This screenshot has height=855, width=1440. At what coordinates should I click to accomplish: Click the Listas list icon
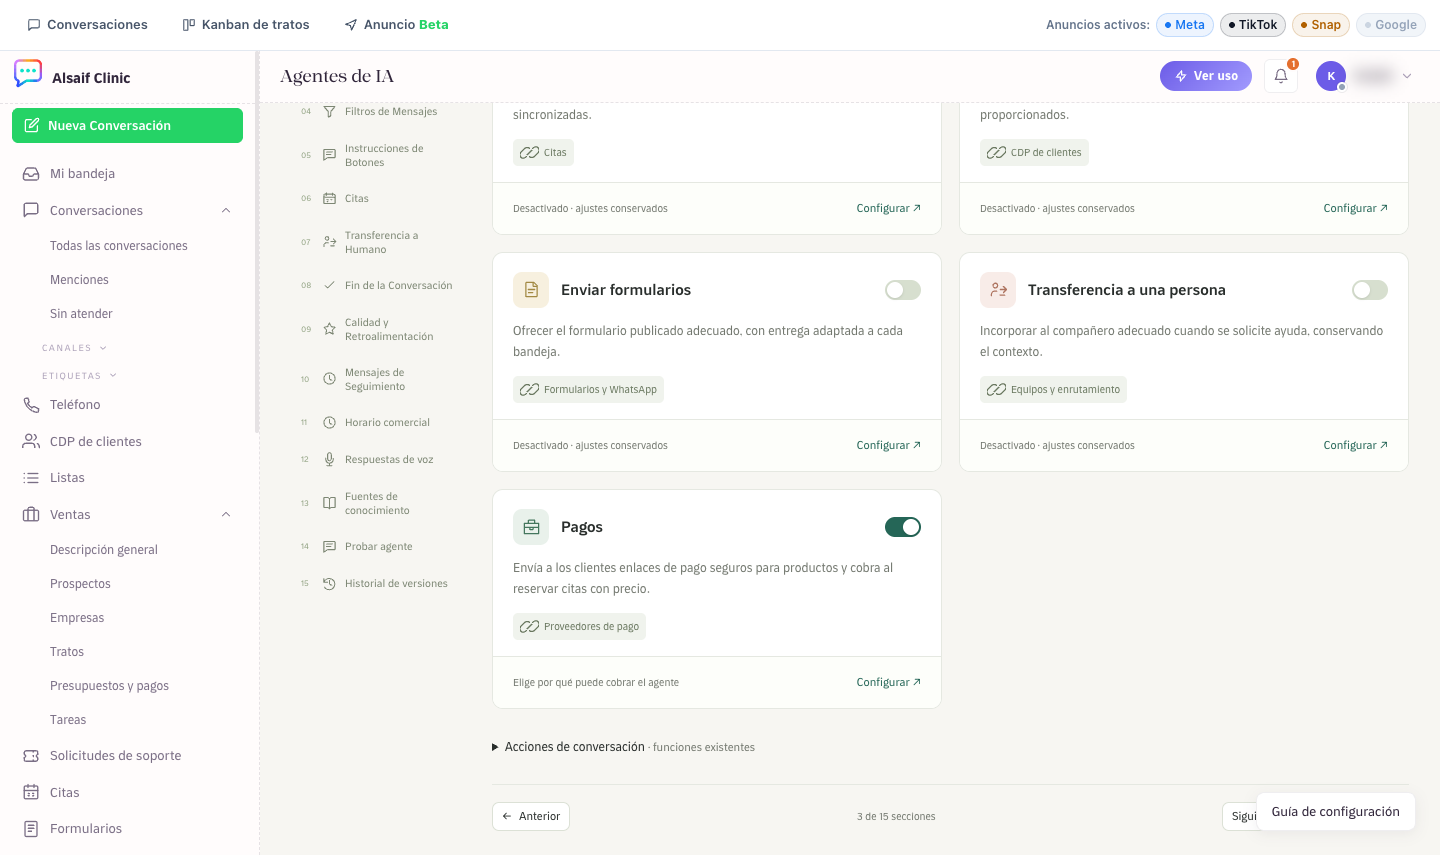point(31,478)
